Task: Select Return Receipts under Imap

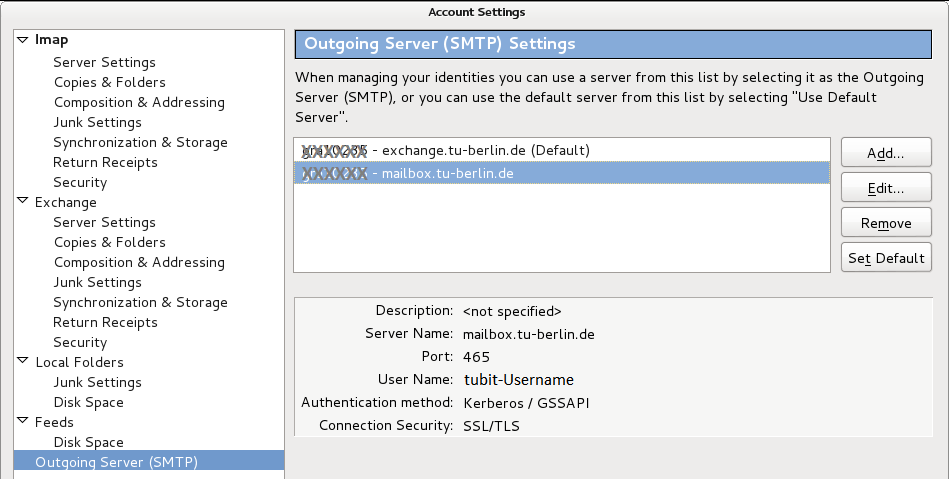Action: pyautogui.click(x=105, y=162)
